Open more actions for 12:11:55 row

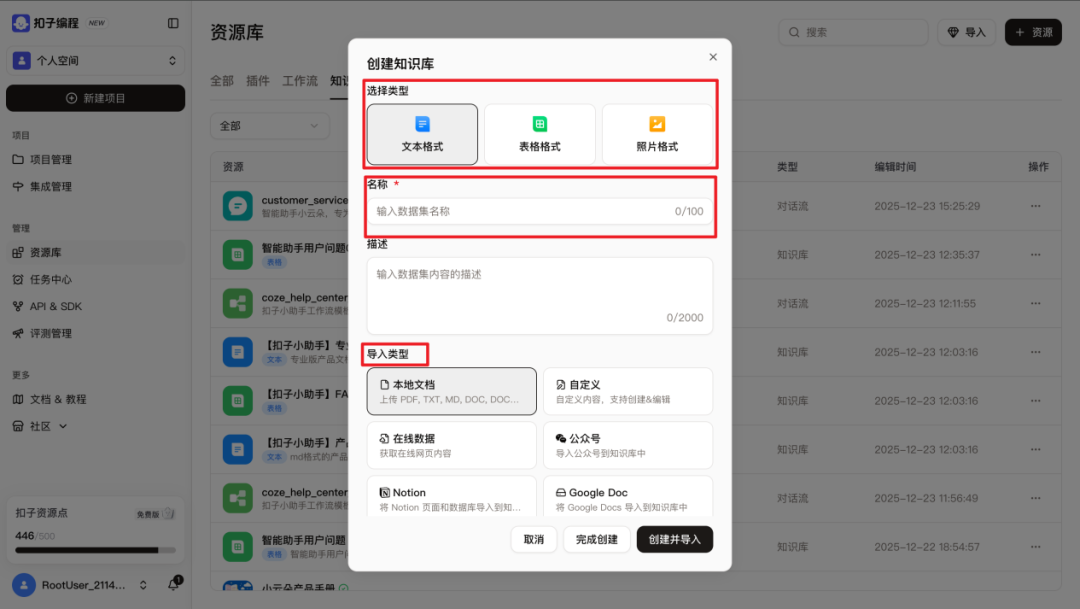1035,303
